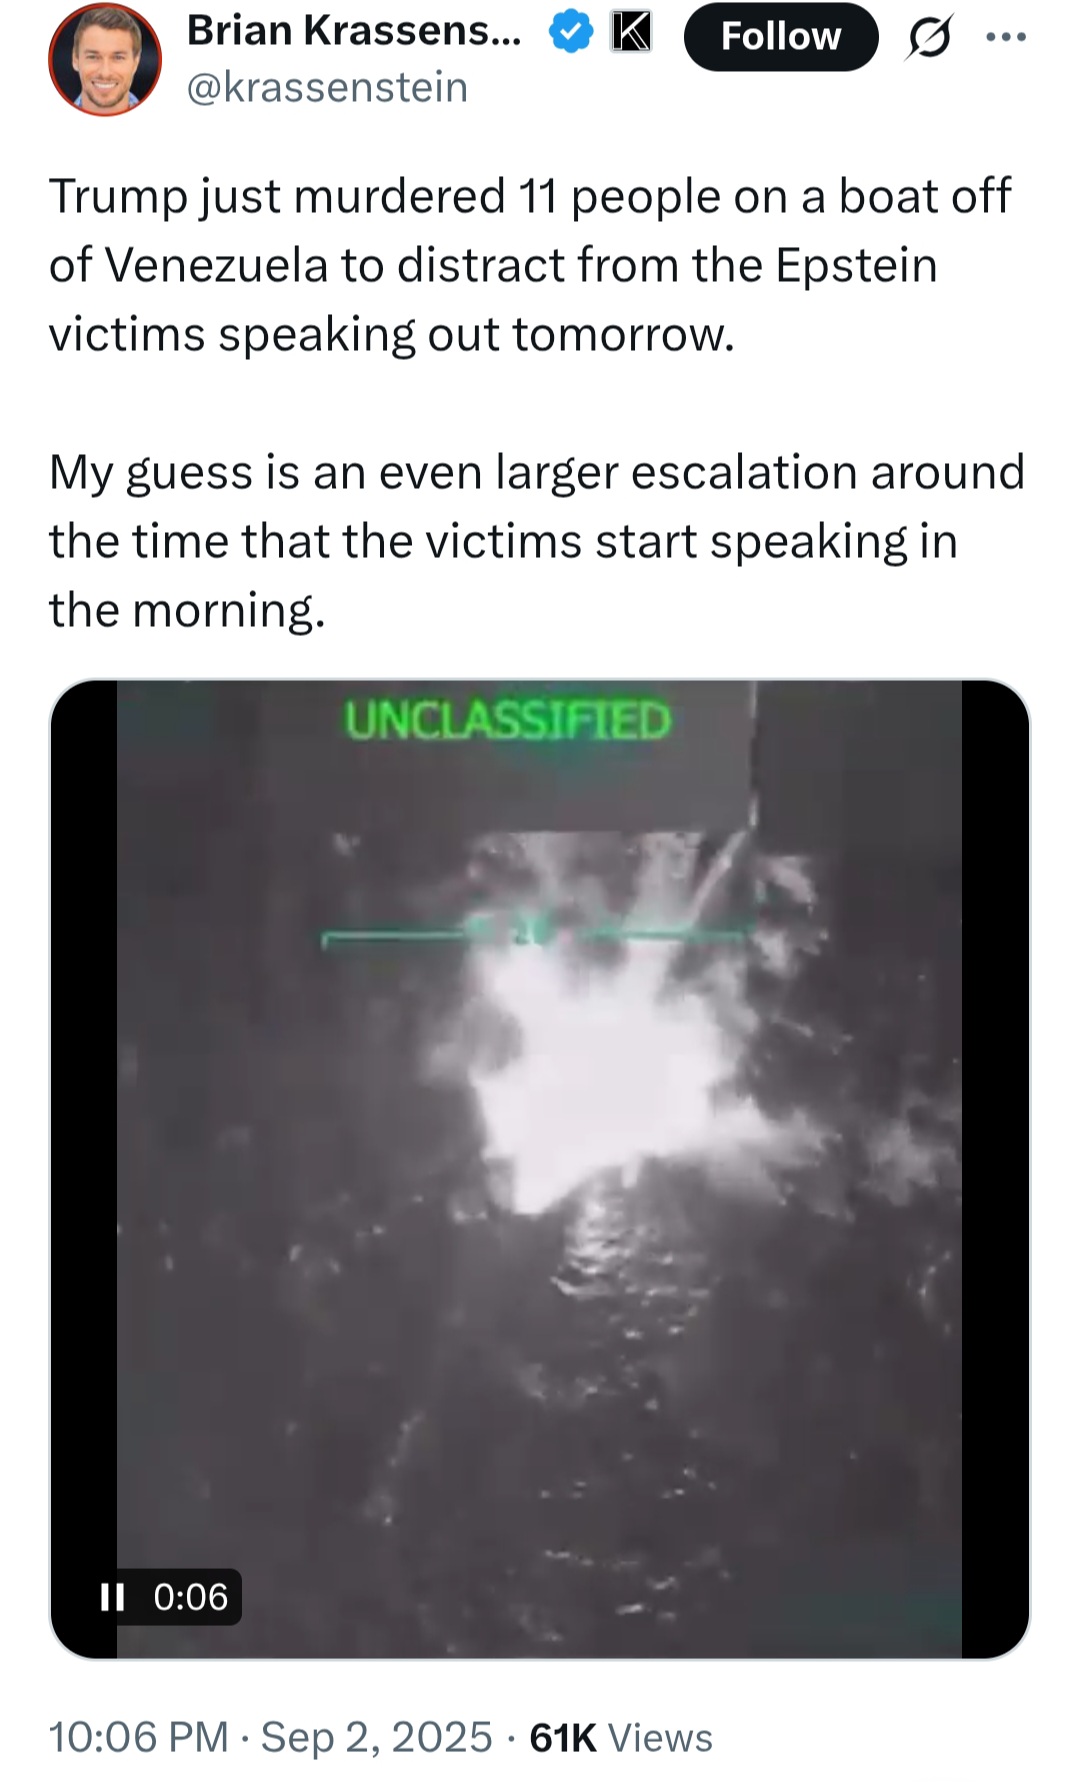The width and height of the screenshot is (1080, 1782).
Task: Click the Sep 2, 2025 post date
Action: click(377, 1737)
